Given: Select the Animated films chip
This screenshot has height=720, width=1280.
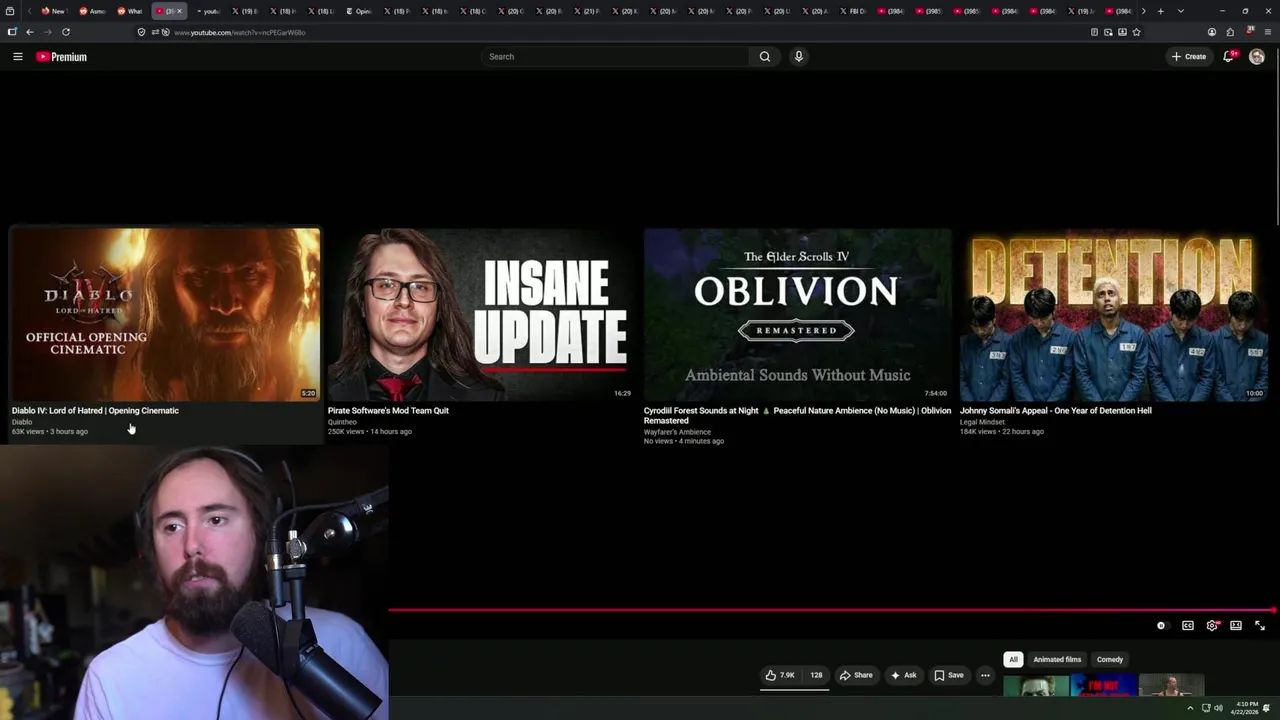Looking at the screenshot, I should [1057, 660].
